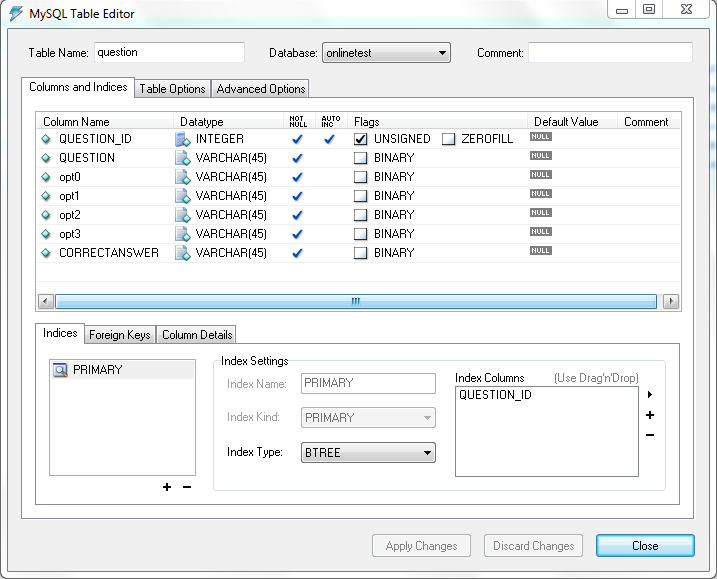Viewport: 717px width, 579px height.
Task: Click the Apply Changes button
Action: point(421,546)
